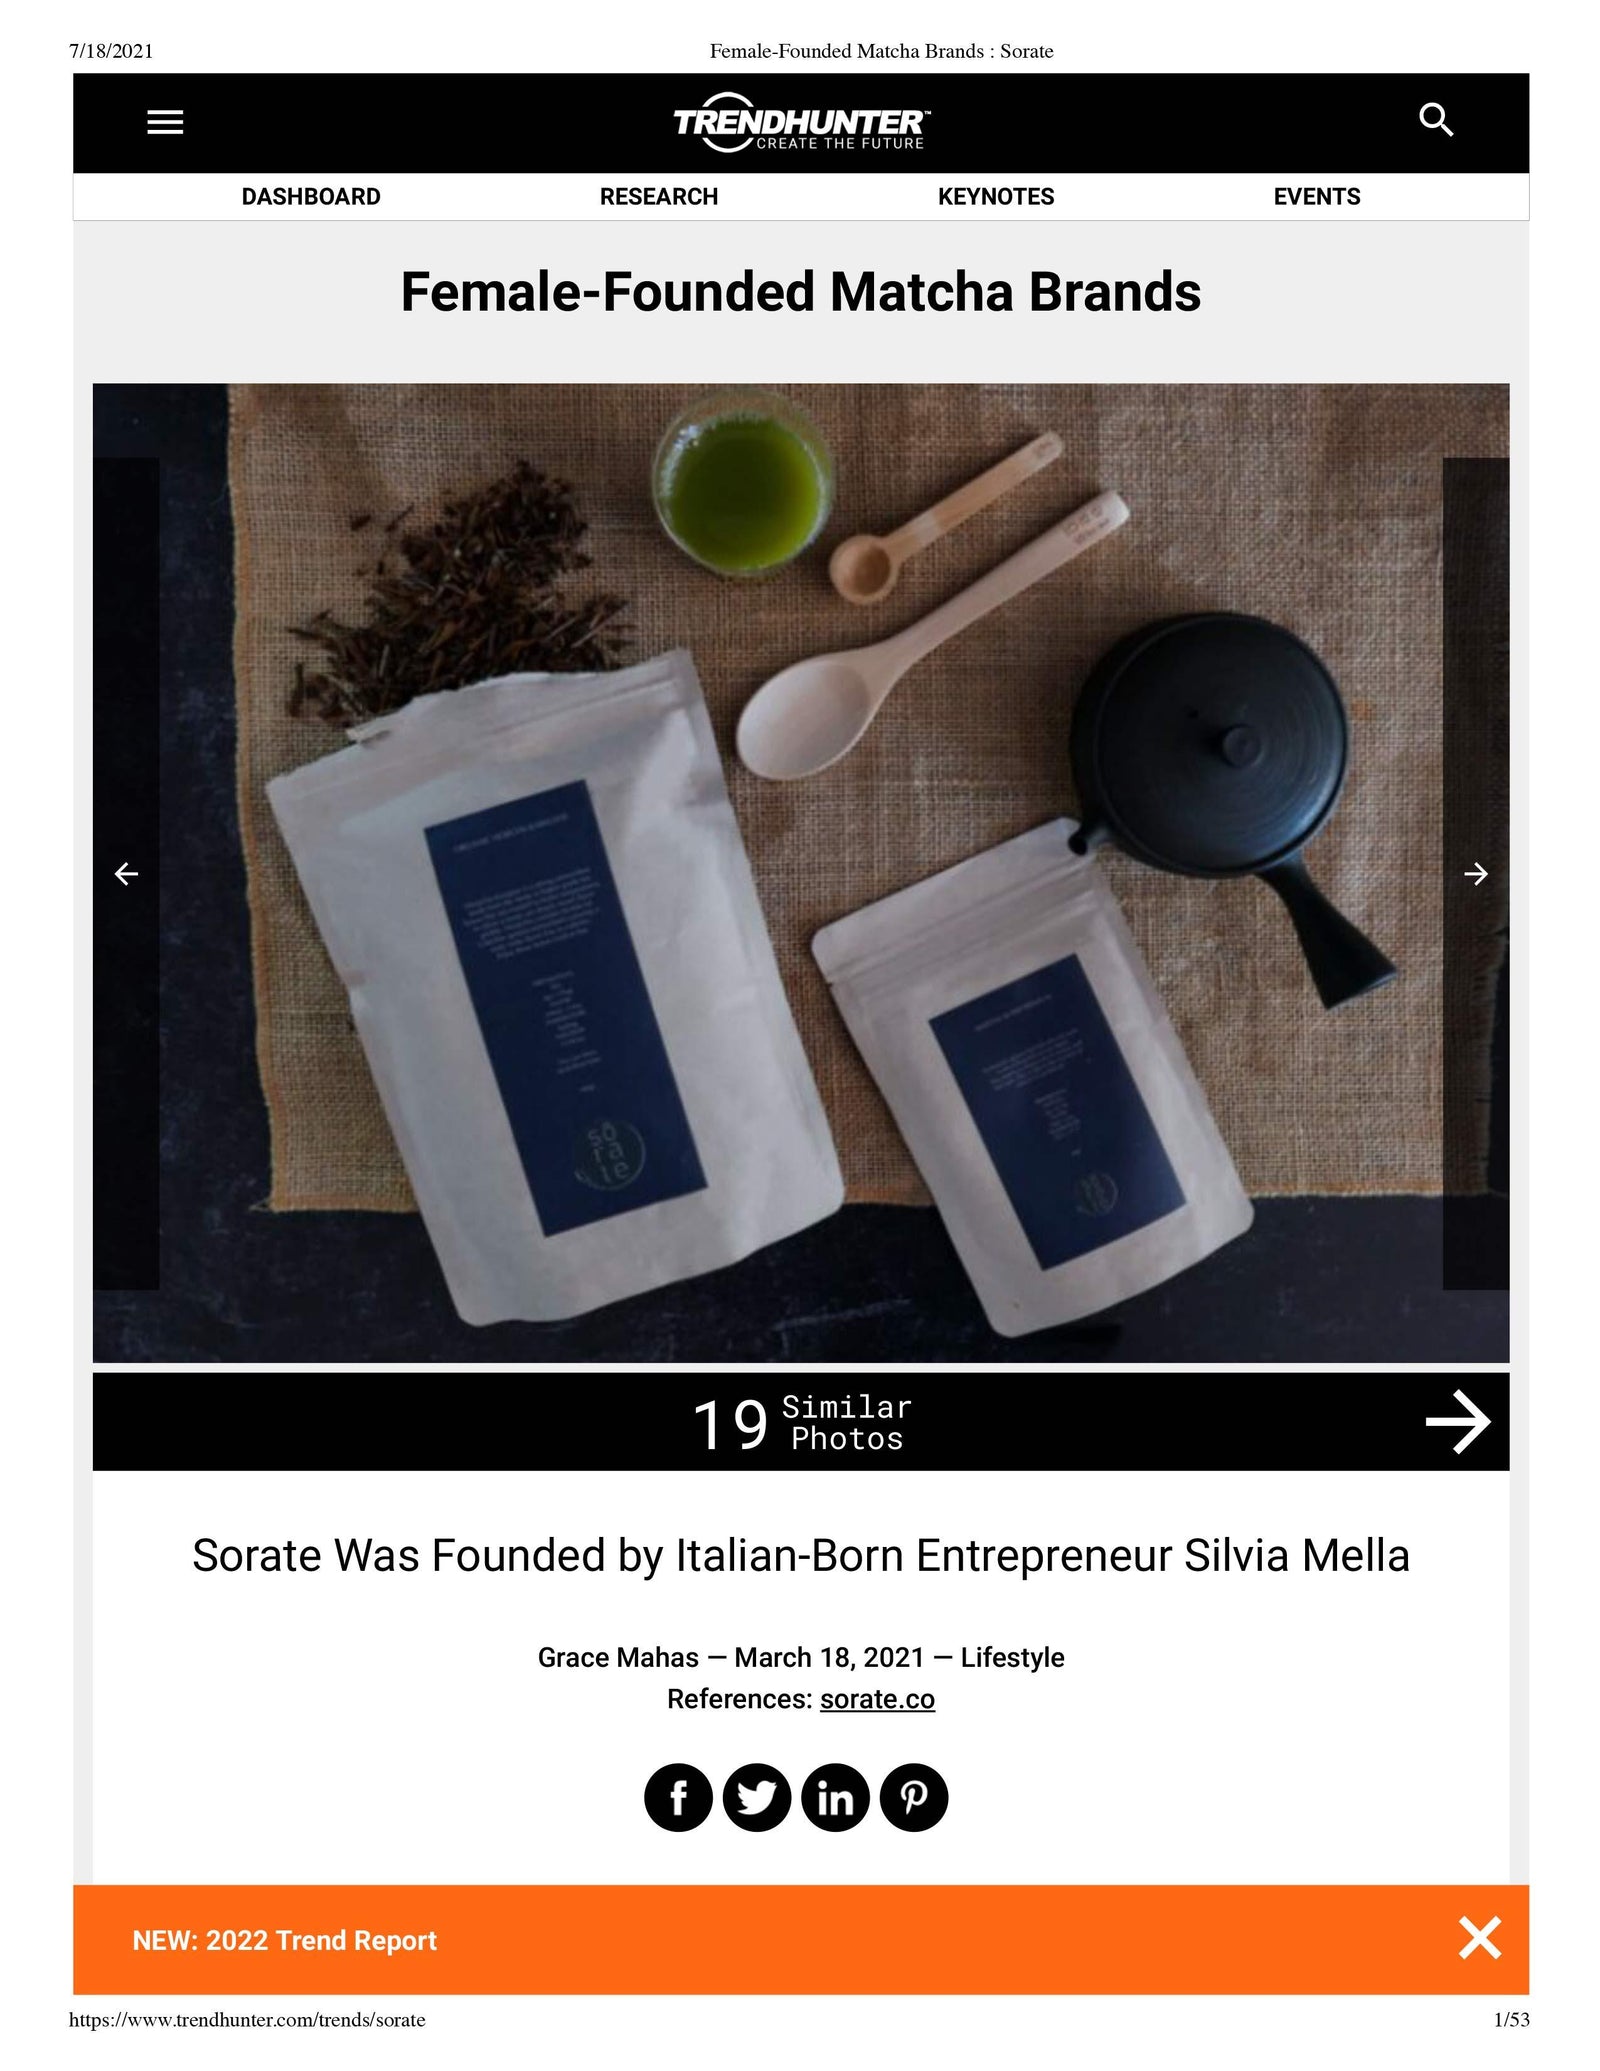This screenshot has height=2071, width=1600.
Task: Select the Lifestyle category link
Action: [x=1012, y=1657]
